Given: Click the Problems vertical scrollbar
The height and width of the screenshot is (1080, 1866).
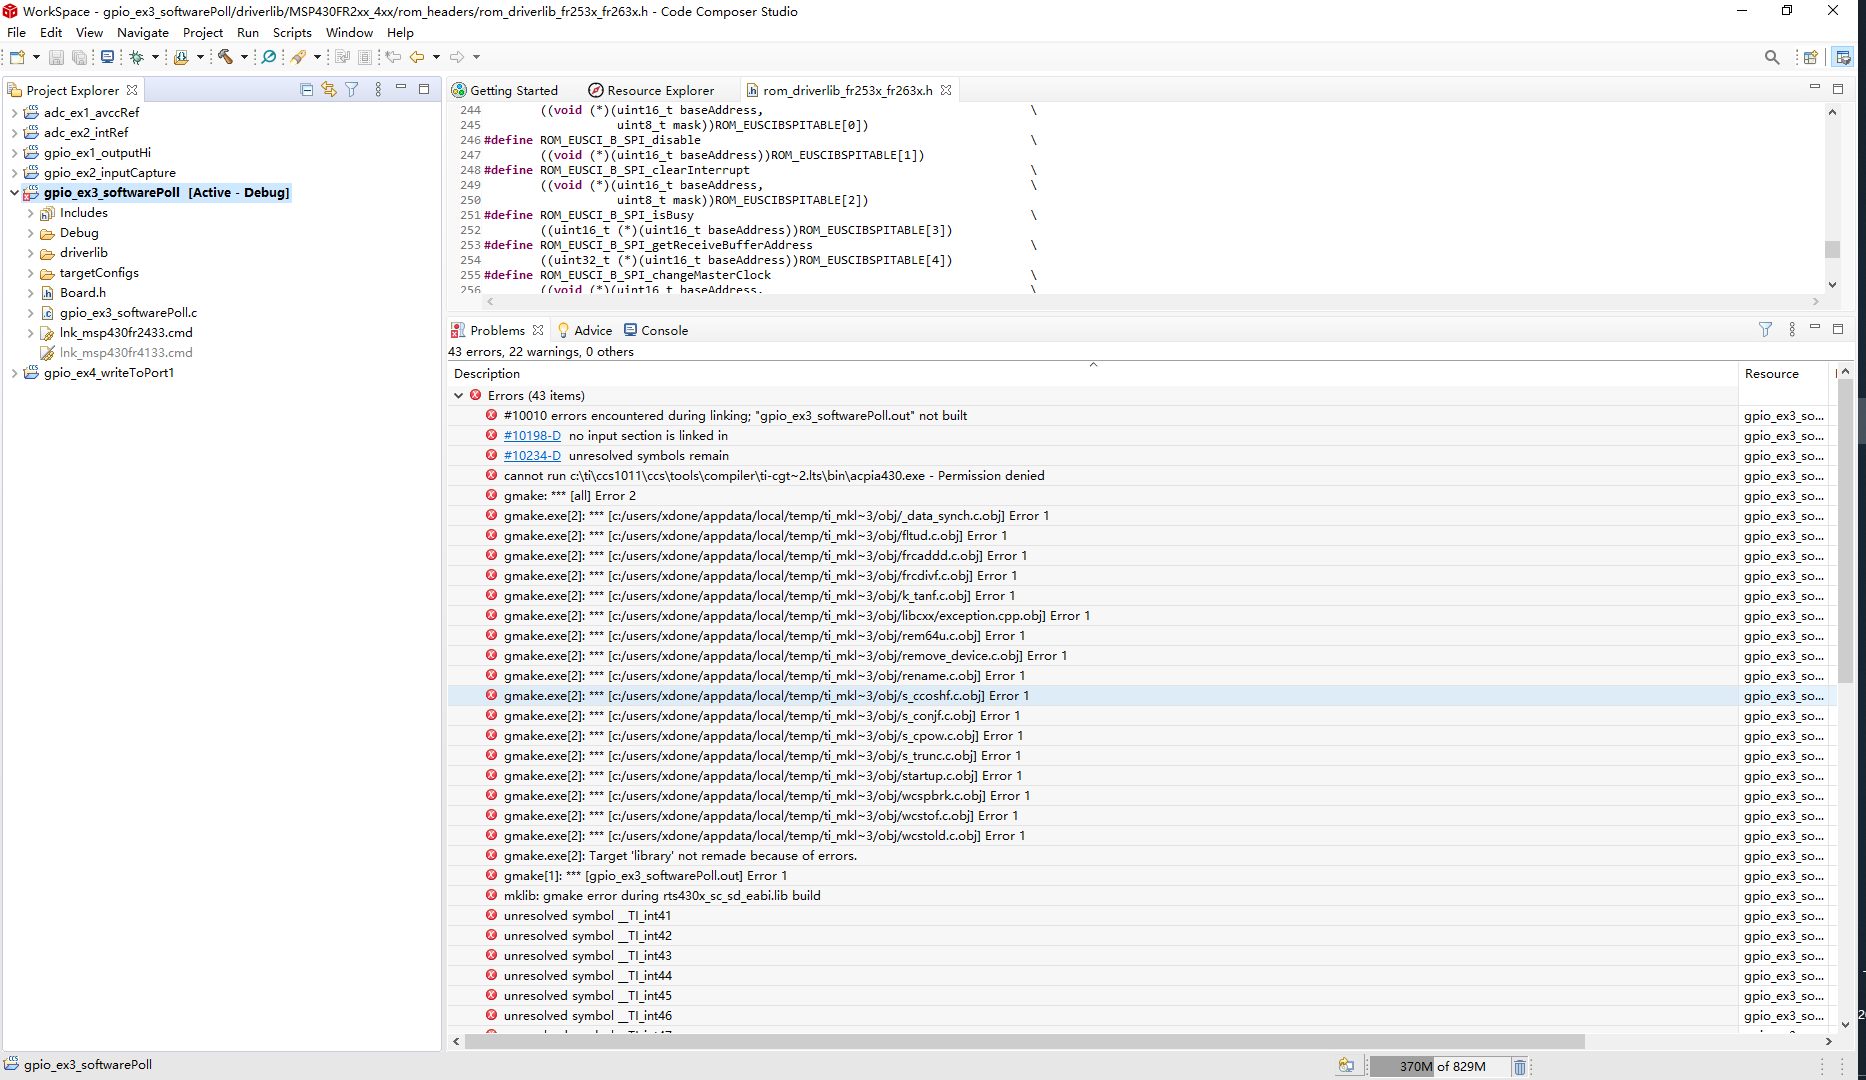Looking at the screenshot, I should (1845, 530).
